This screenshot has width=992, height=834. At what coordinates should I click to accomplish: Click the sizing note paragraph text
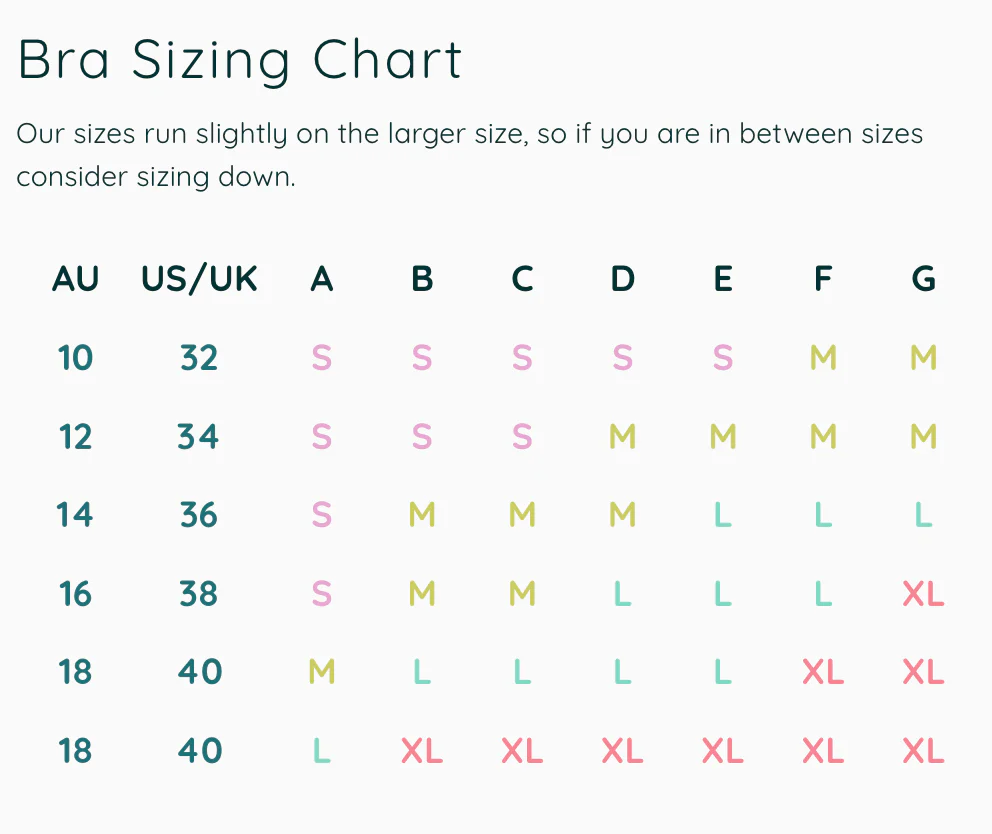pyautogui.click(x=469, y=155)
